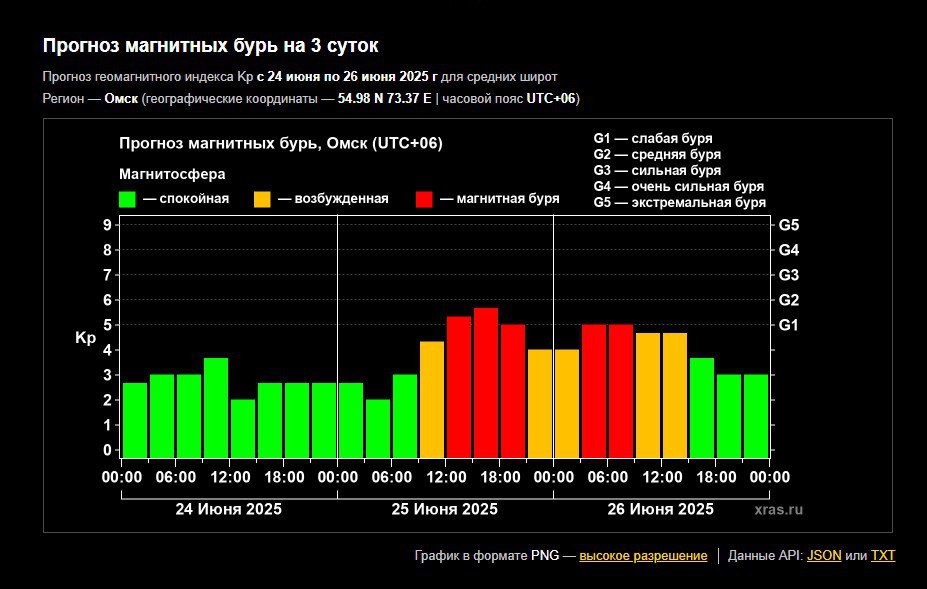This screenshot has width=927, height=589.
Task: Open the TXT API data link
Action: click(x=883, y=555)
